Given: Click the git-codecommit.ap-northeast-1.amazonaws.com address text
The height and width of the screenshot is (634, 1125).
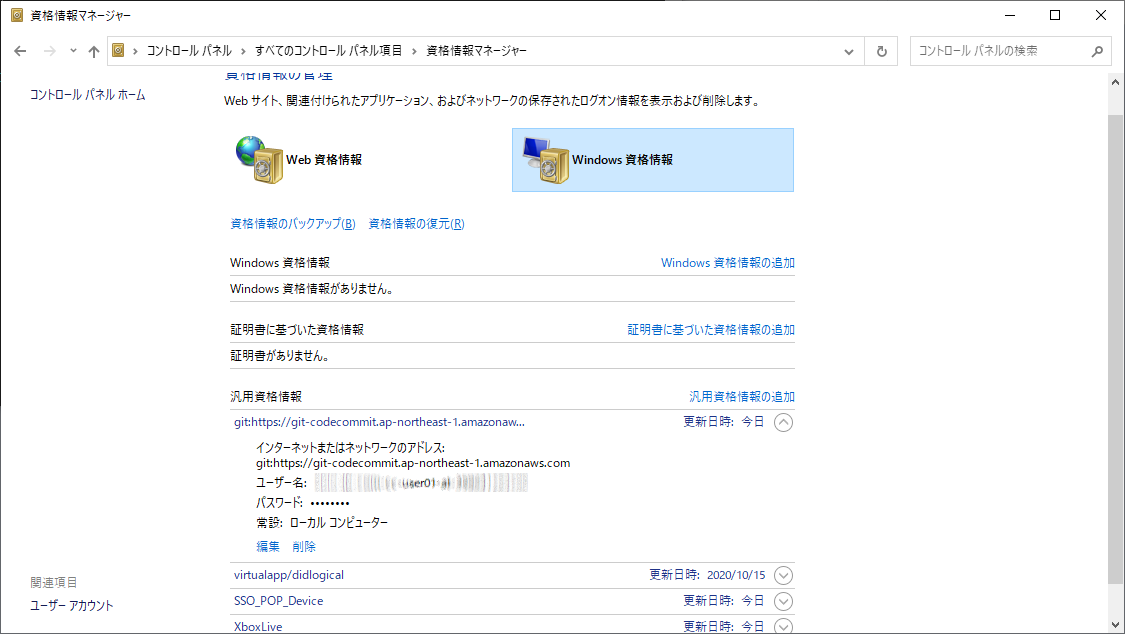Looking at the screenshot, I should click(413, 463).
